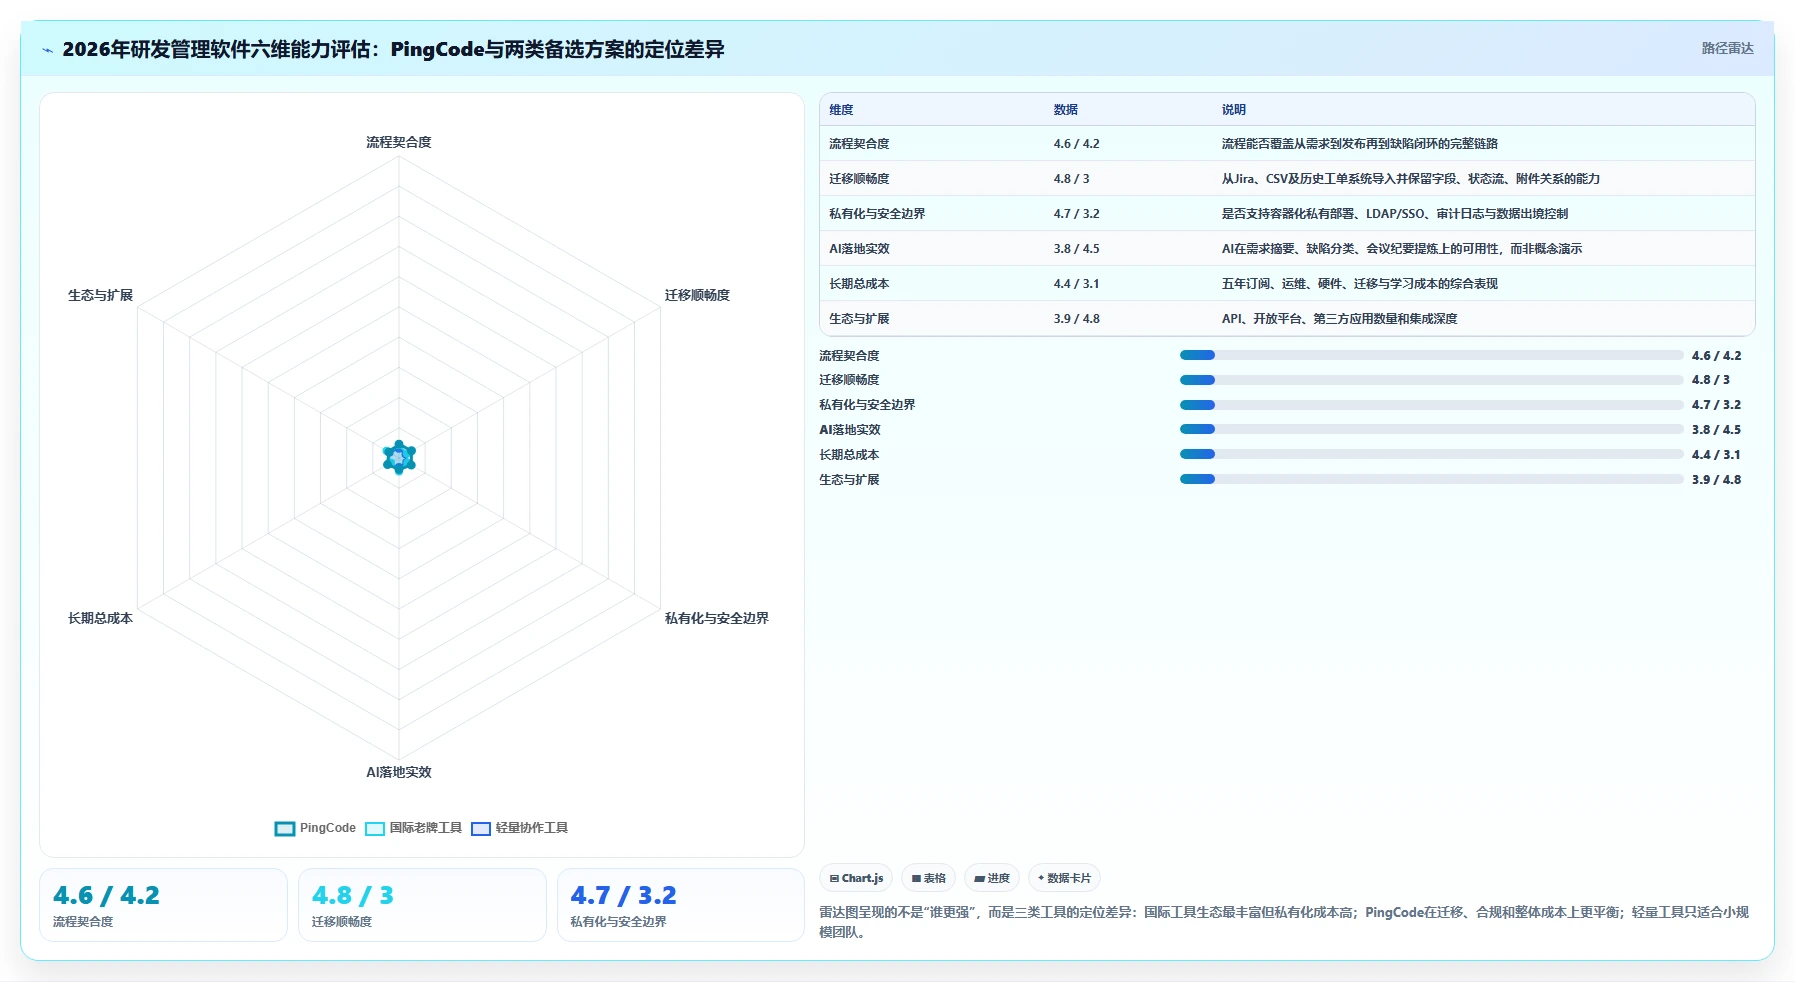Open the 4.7 / 3.2 私有化与安全边界 data card
The height and width of the screenshot is (982, 1795).
(x=680, y=905)
